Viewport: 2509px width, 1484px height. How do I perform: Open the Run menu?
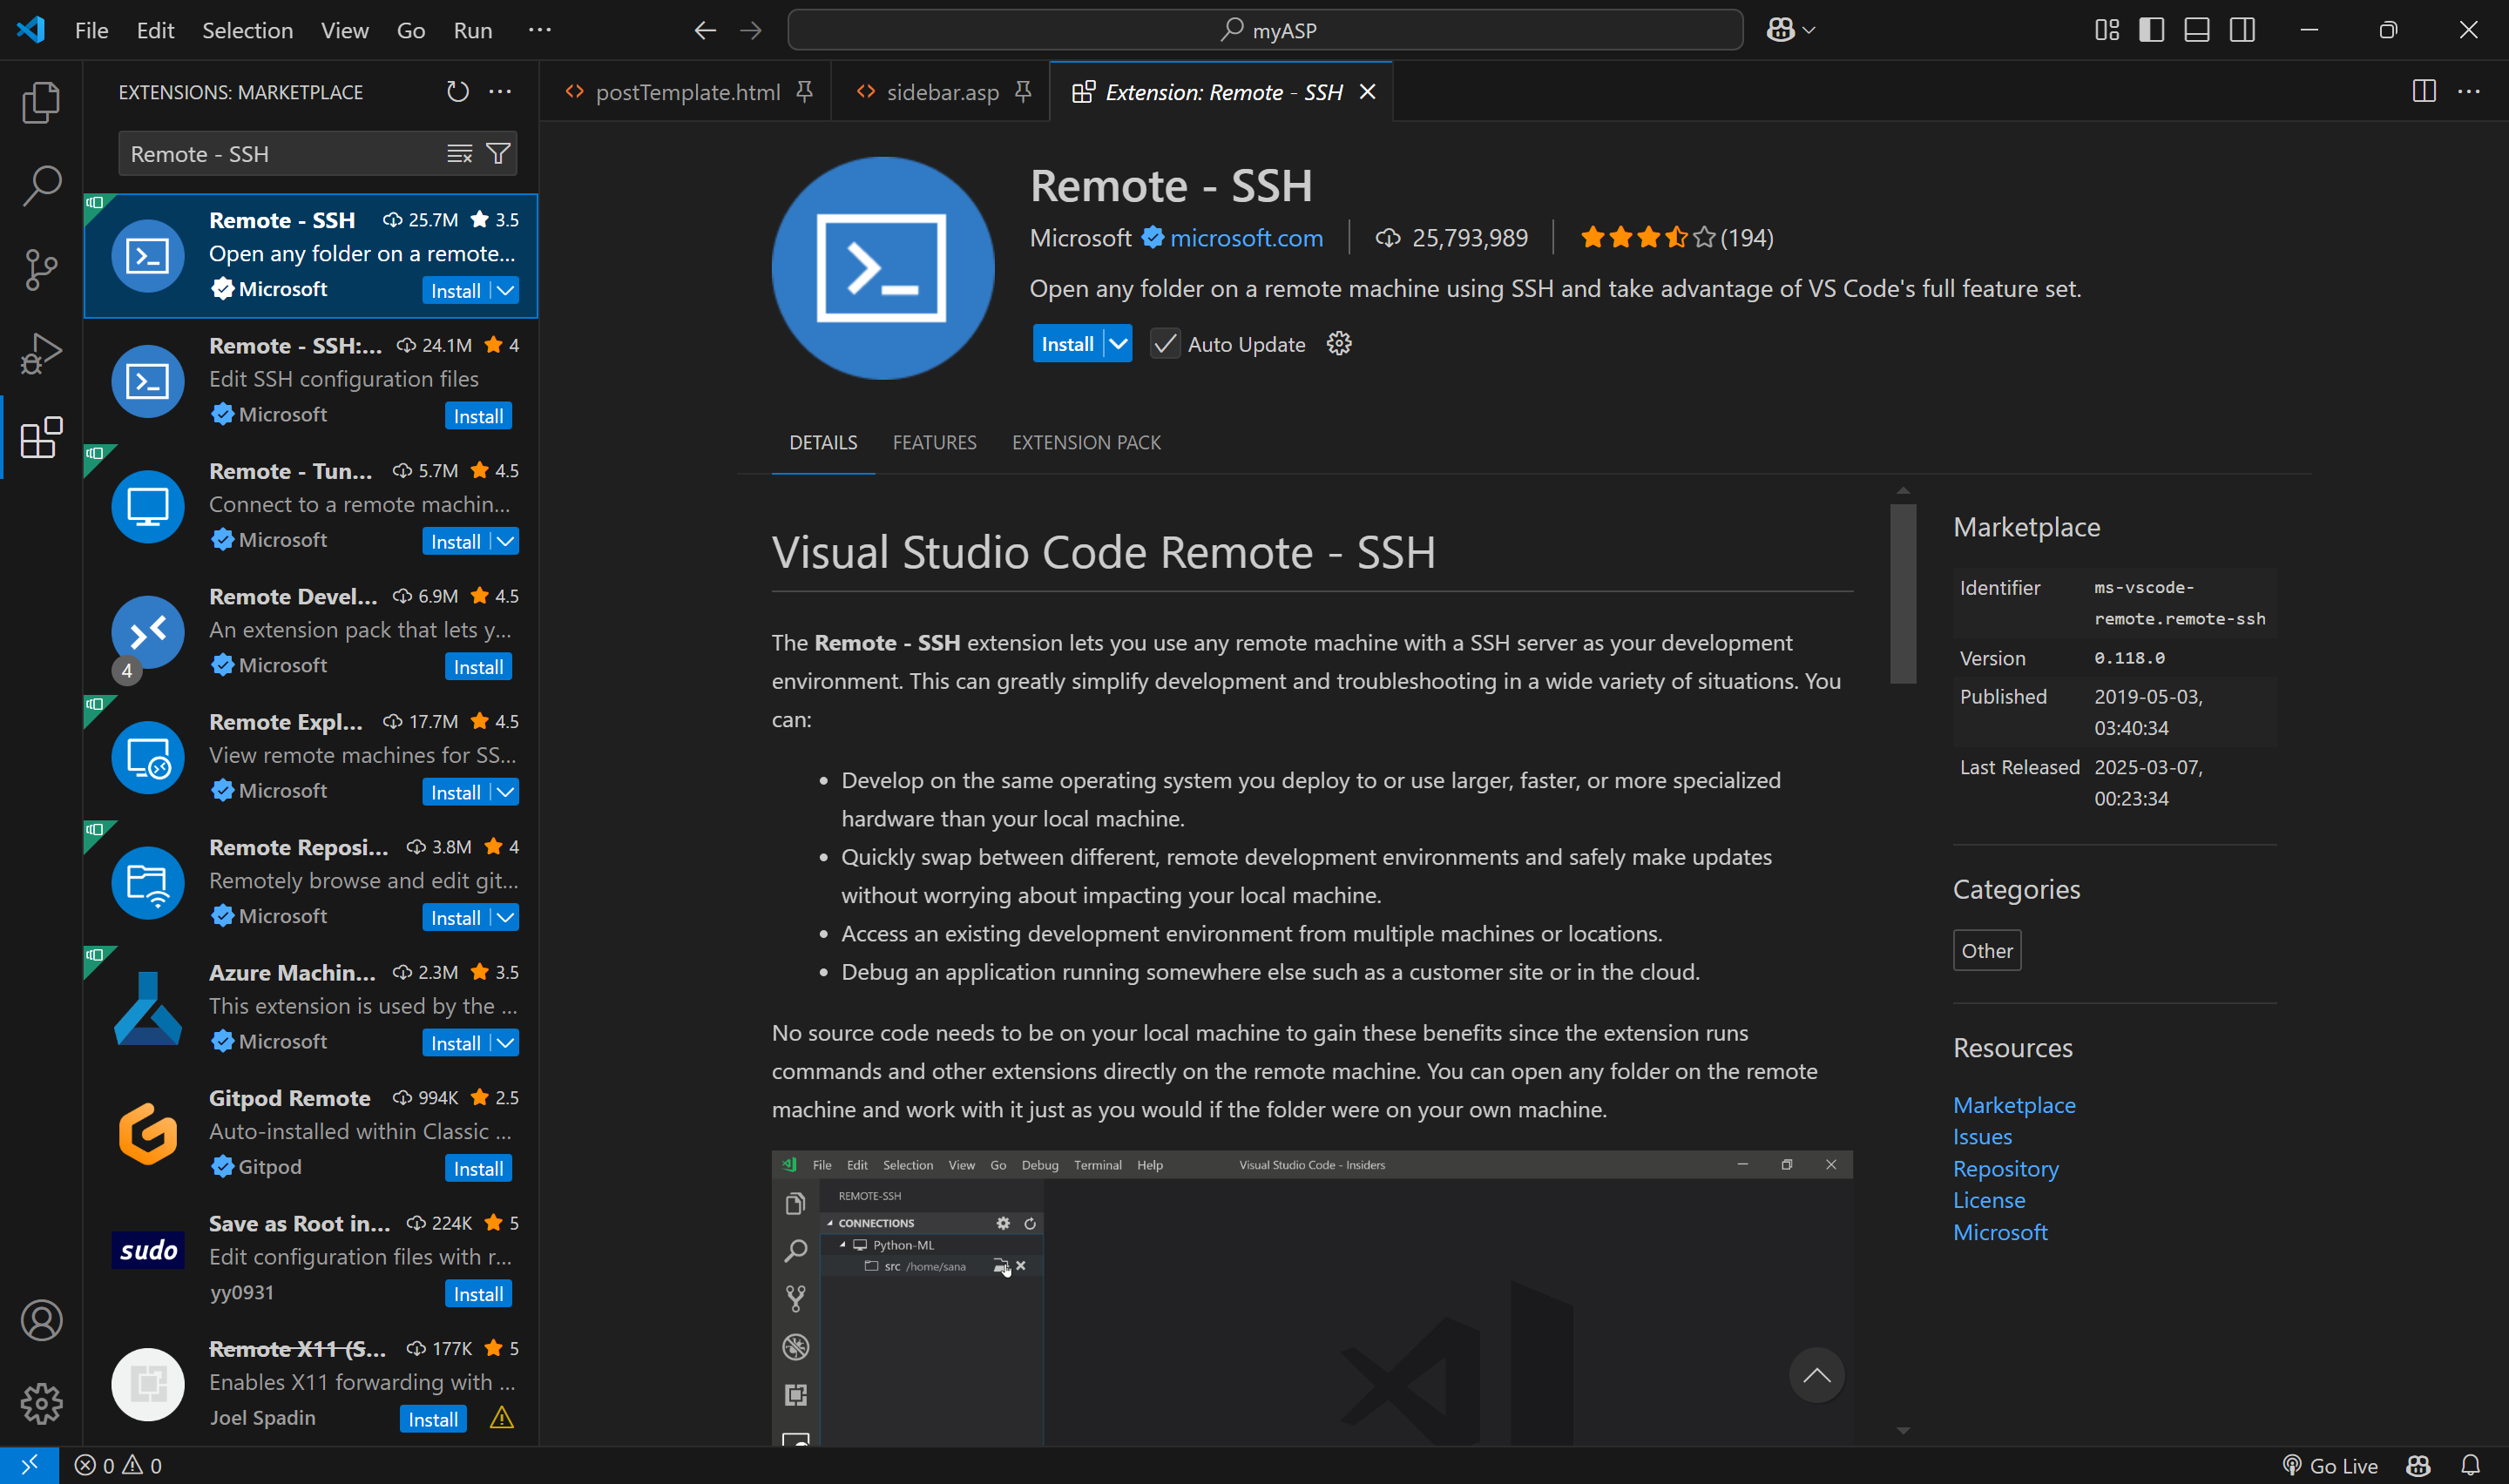[473, 30]
